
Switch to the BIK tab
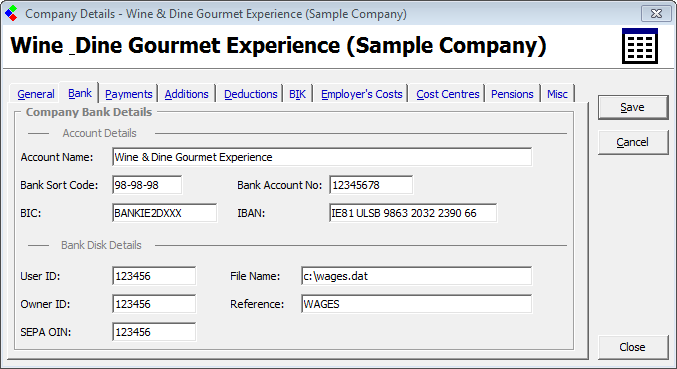[297, 94]
